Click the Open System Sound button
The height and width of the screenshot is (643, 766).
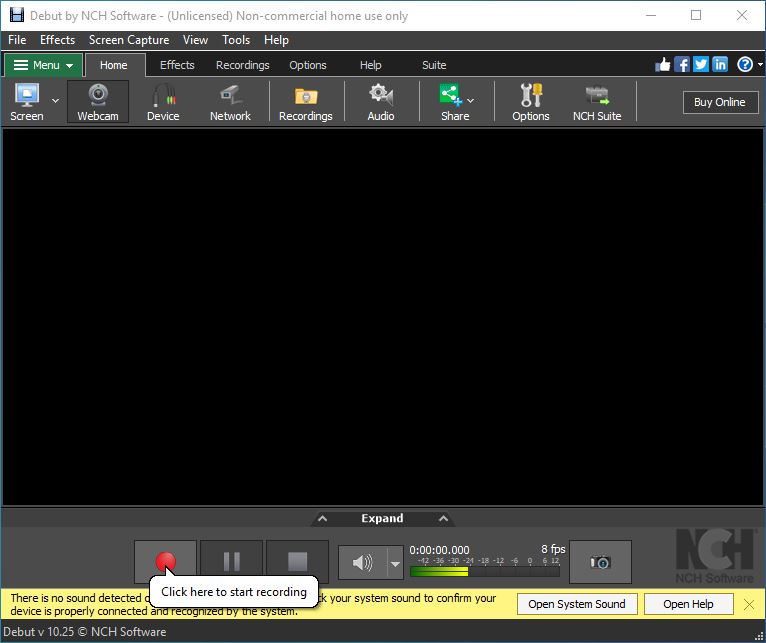coord(577,604)
